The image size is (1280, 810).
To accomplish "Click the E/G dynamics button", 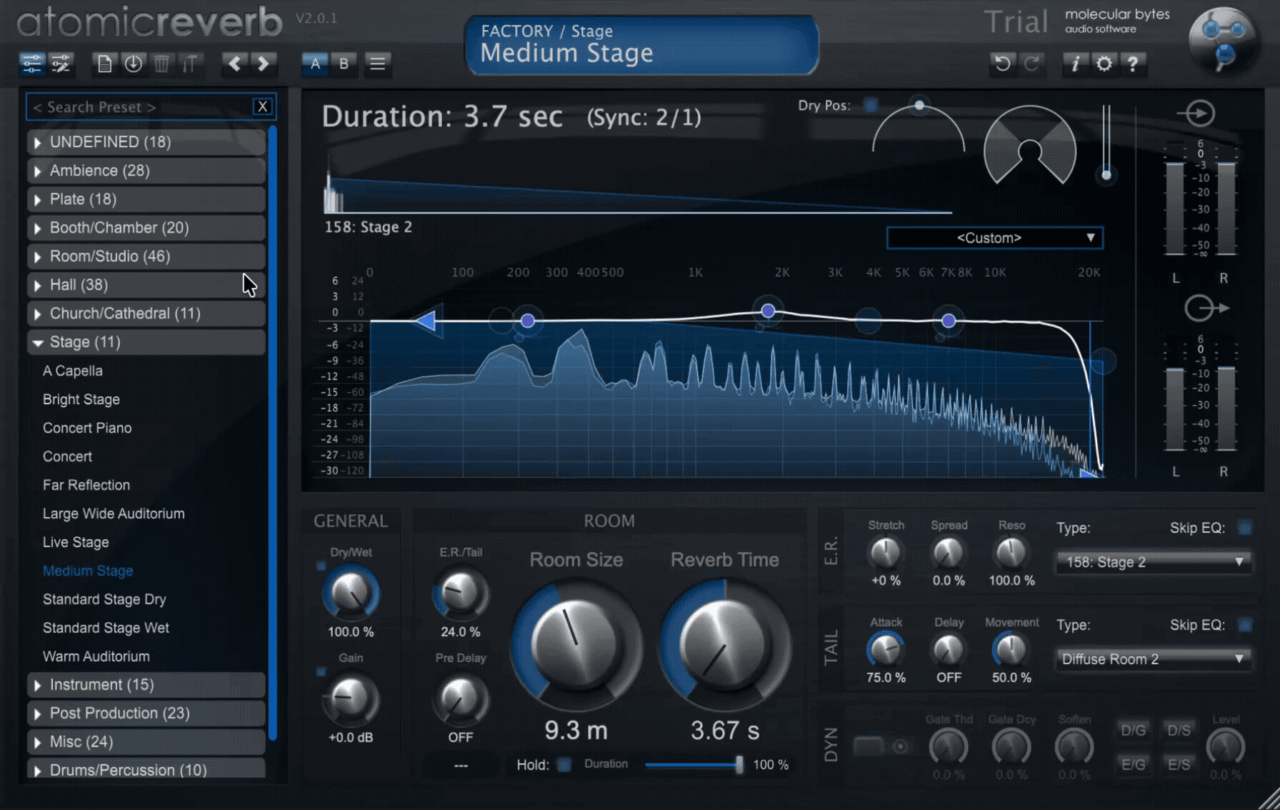I will click(x=1134, y=764).
